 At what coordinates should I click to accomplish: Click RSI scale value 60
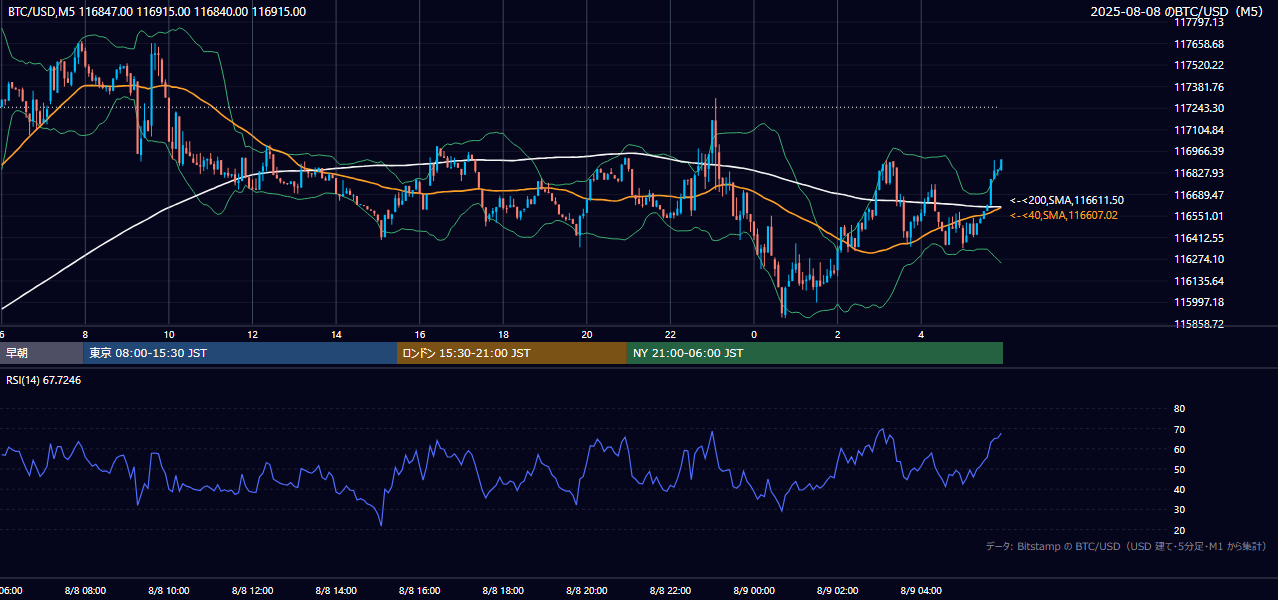[x=1179, y=449]
